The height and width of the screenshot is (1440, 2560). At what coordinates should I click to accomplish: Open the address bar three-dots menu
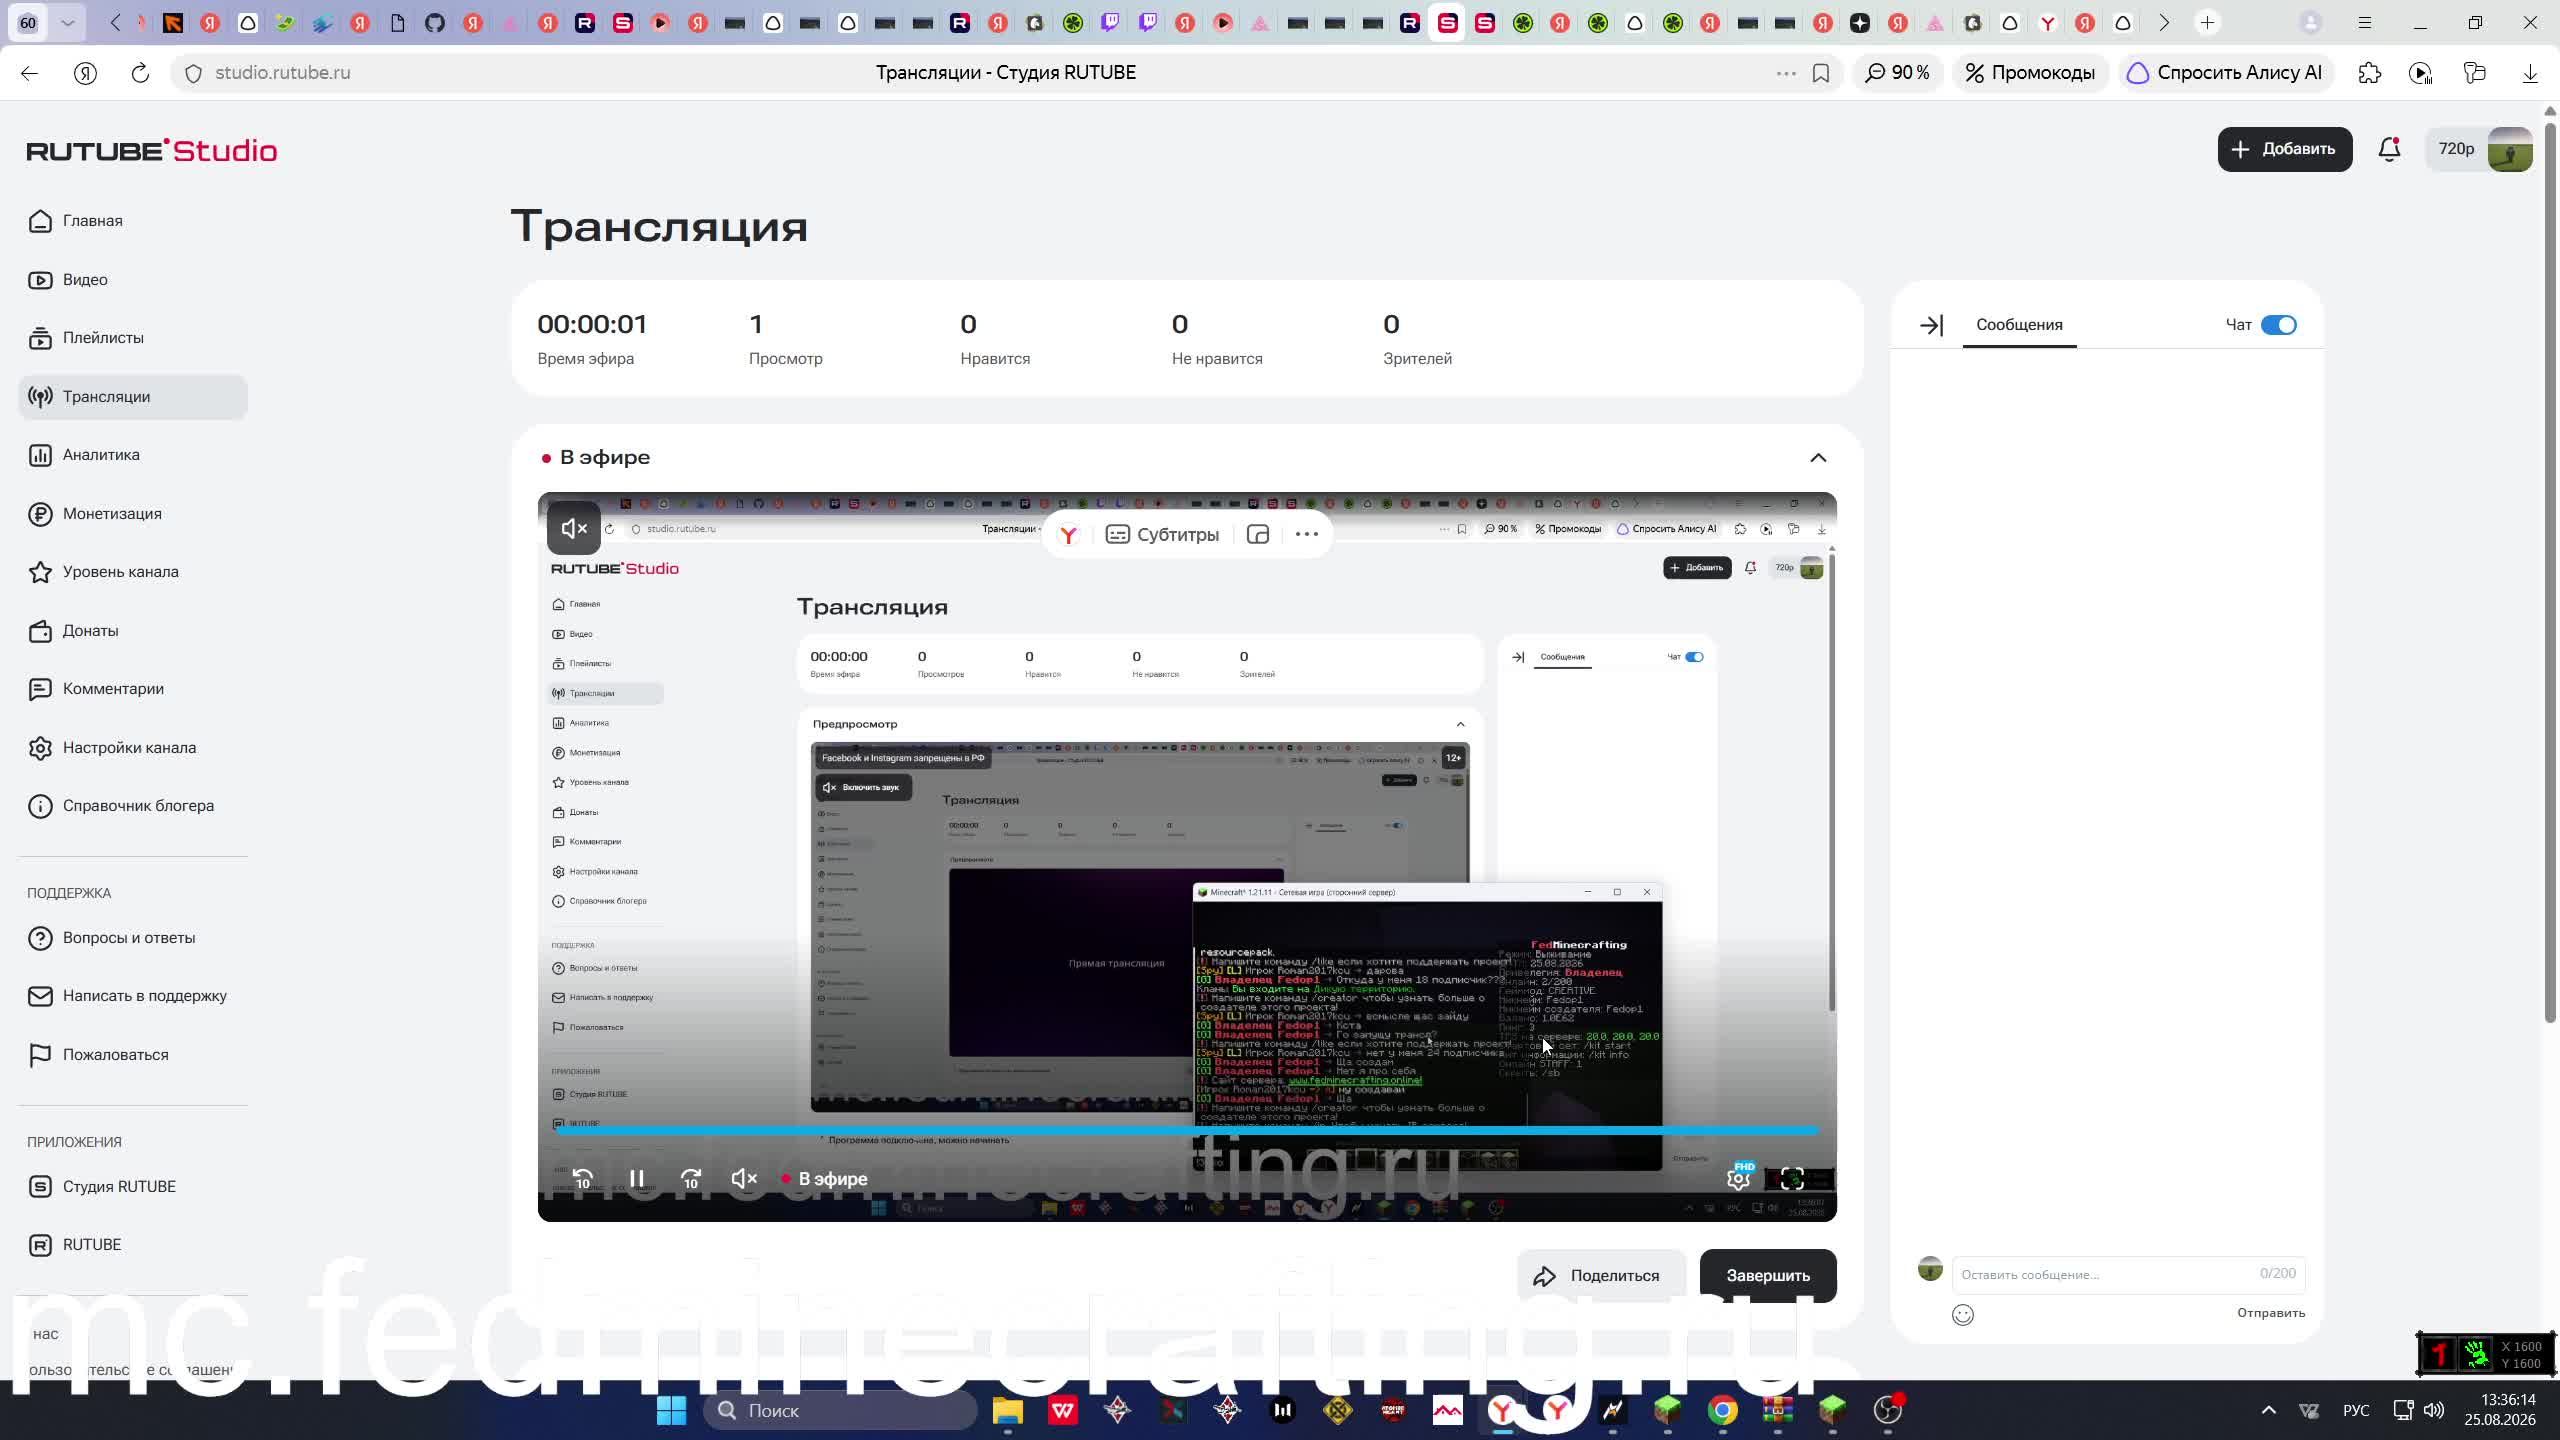tap(1786, 73)
